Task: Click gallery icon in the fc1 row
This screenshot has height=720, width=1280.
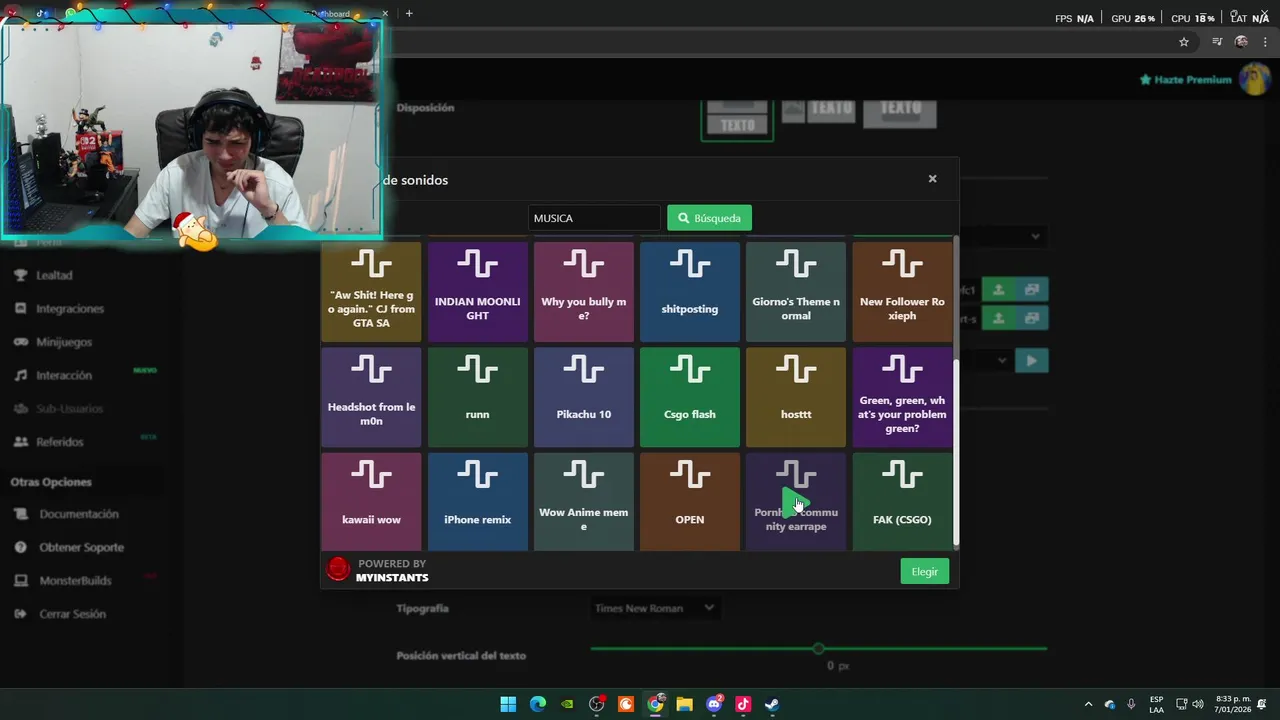Action: (x=1032, y=289)
